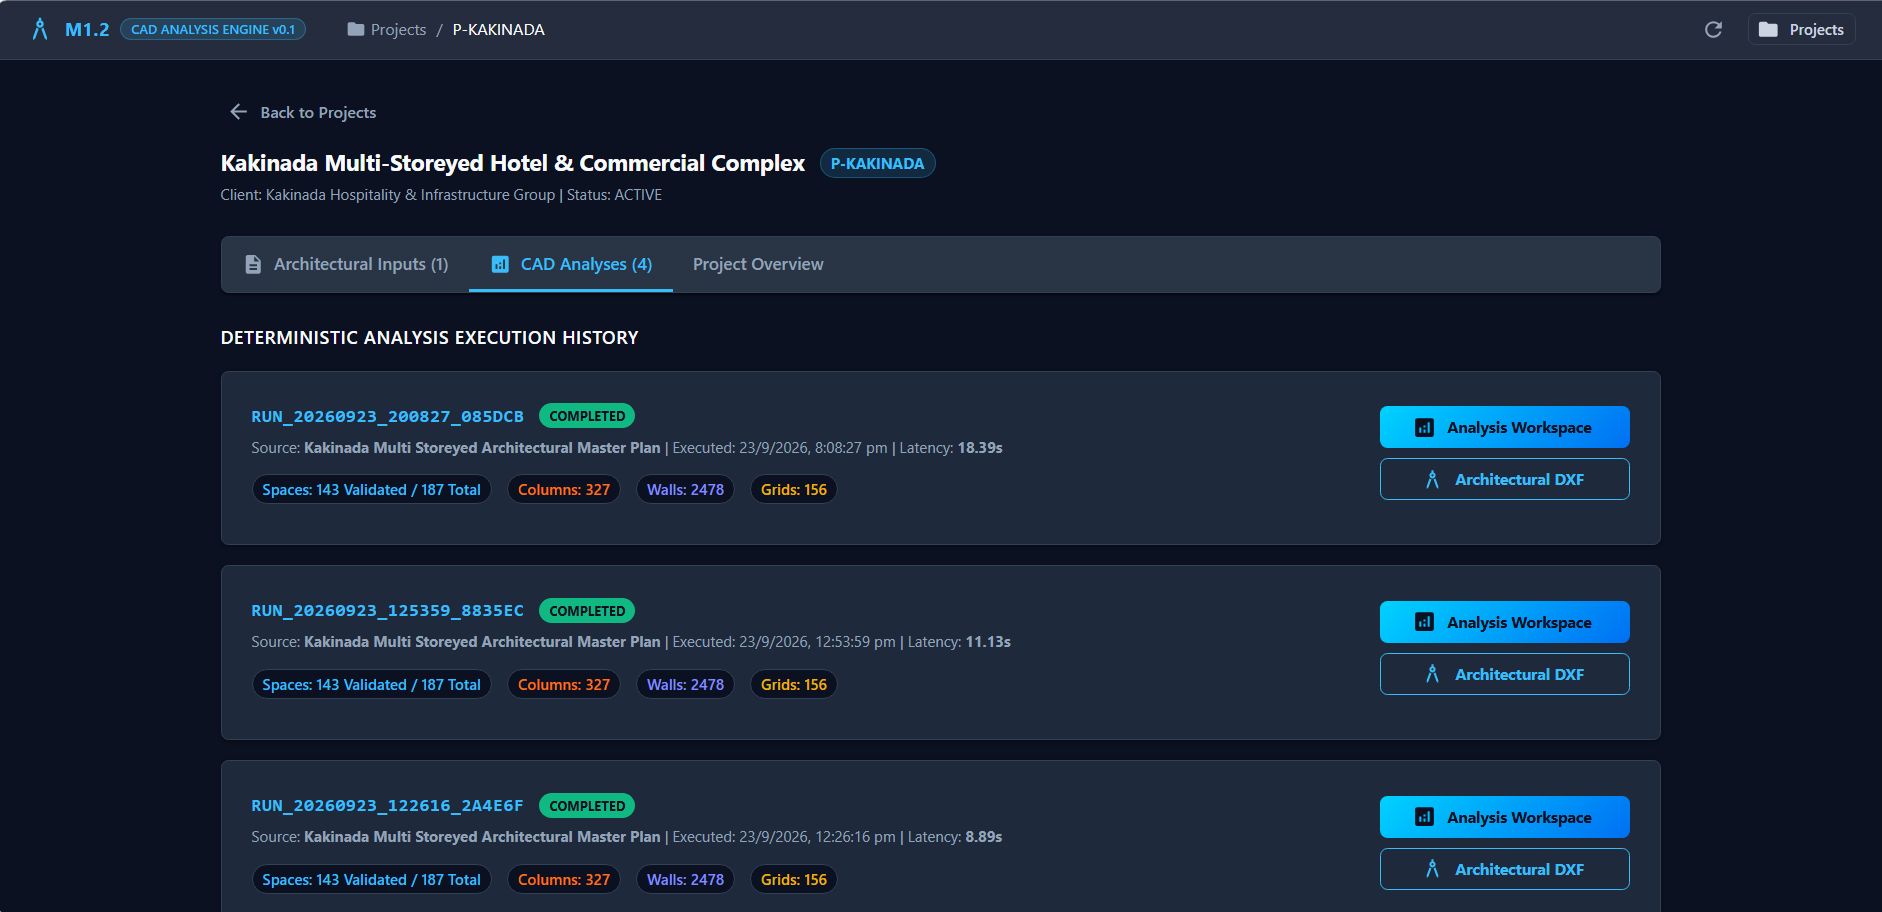Image resolution: width=1882 pixels, height=912 pixels.
Task: Open Projects button in top right
Action: (1801, 30)
